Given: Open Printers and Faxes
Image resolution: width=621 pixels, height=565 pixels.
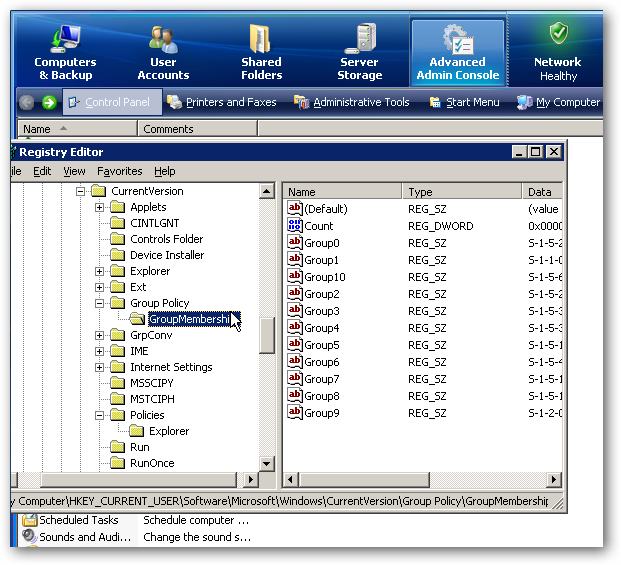Looking at the screenshot, I should (222, 102).
